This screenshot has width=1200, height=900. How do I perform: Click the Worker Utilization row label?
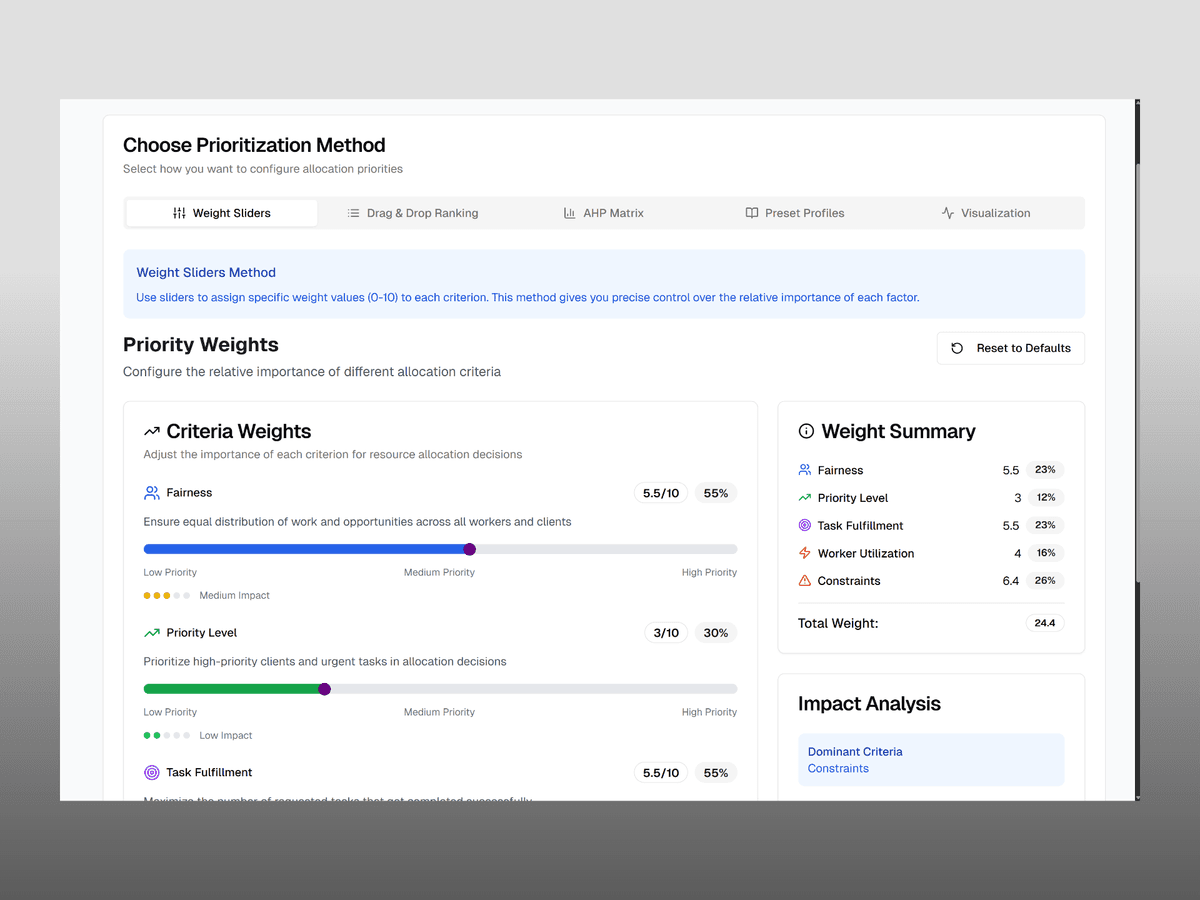(x=866, y=553)
